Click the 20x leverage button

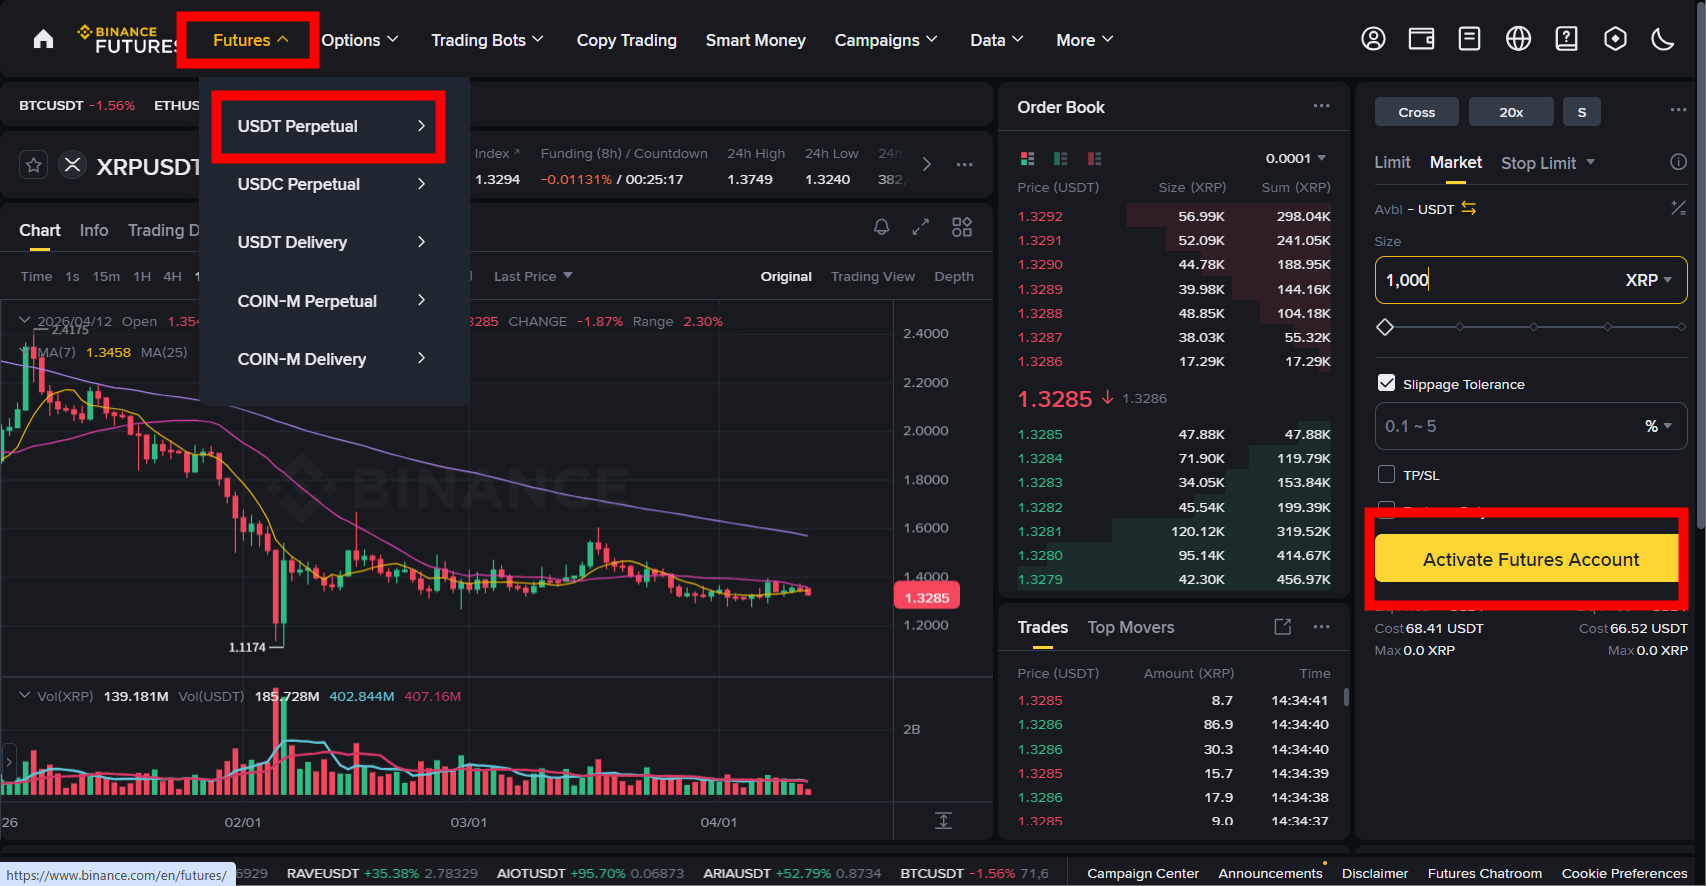pos(1510,112)
